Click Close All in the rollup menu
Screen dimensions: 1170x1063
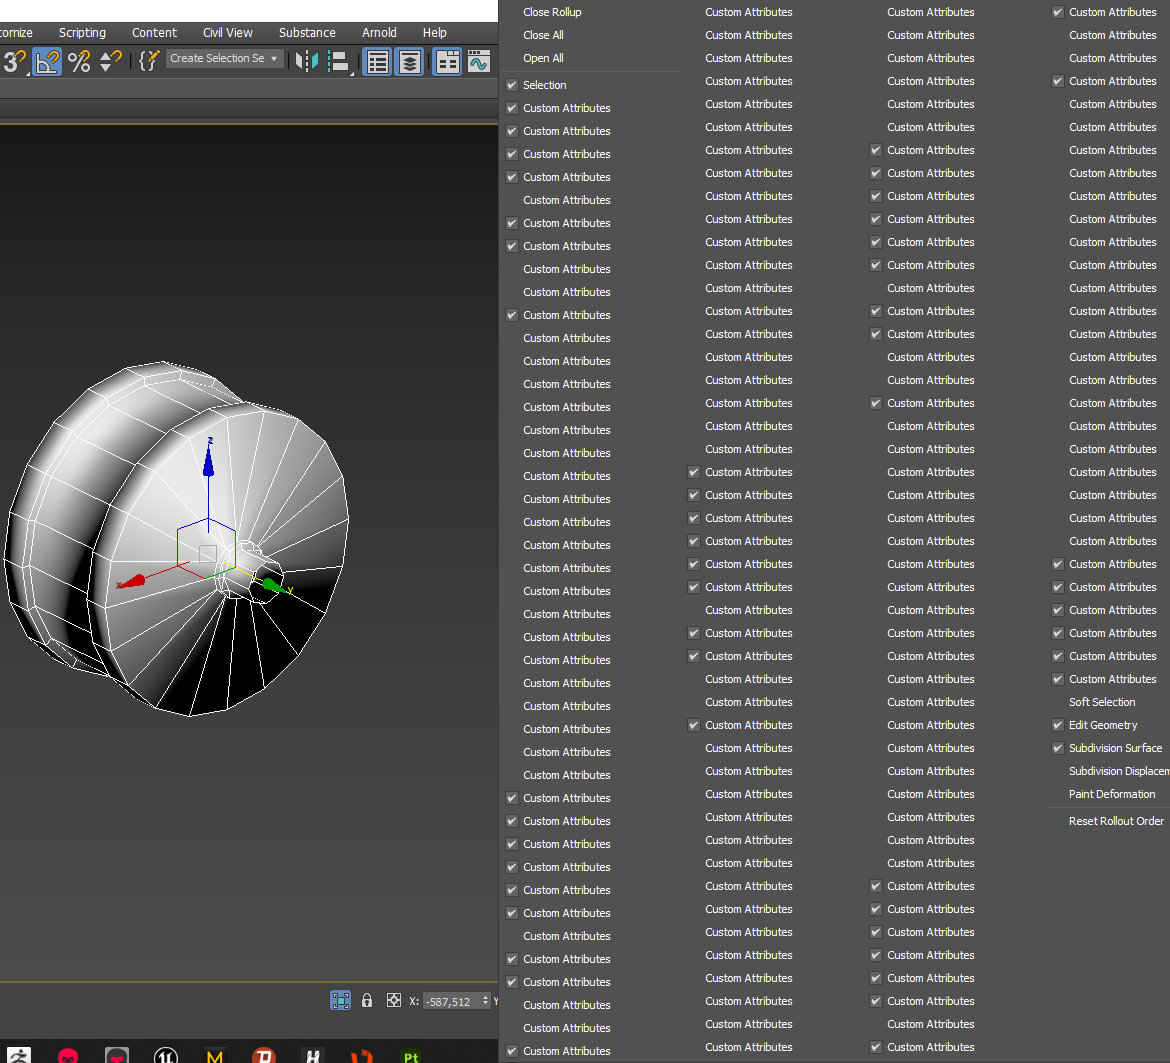pos(543,35)
